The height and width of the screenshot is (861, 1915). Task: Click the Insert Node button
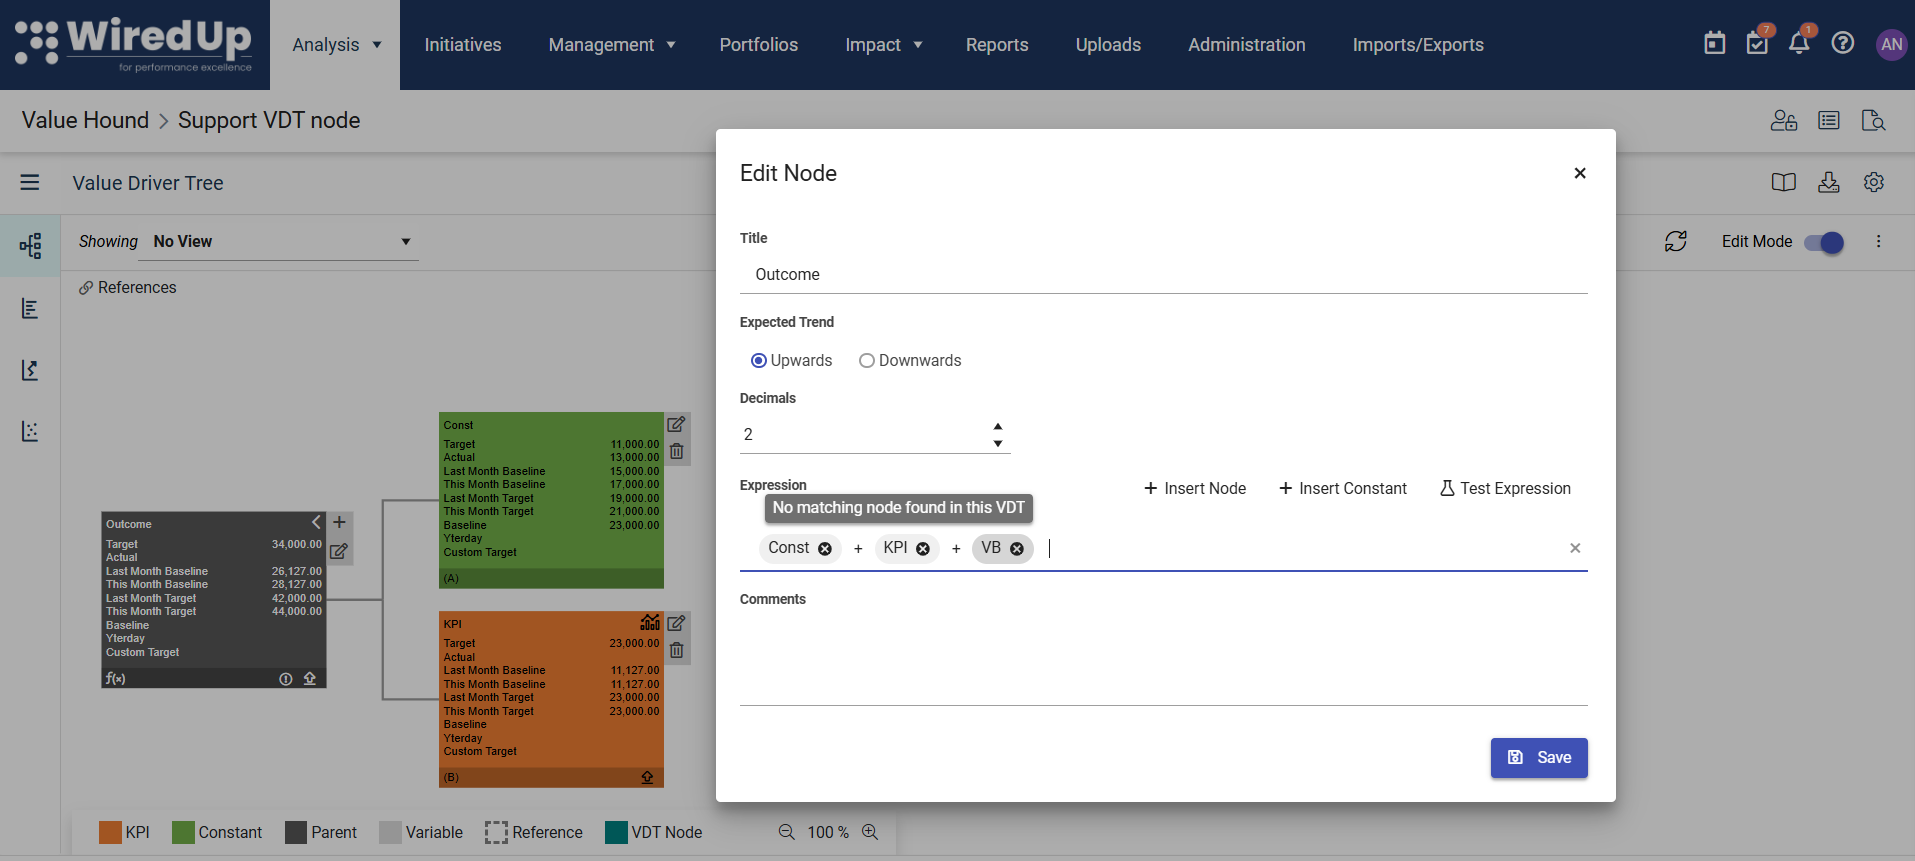coord(1195,488)
